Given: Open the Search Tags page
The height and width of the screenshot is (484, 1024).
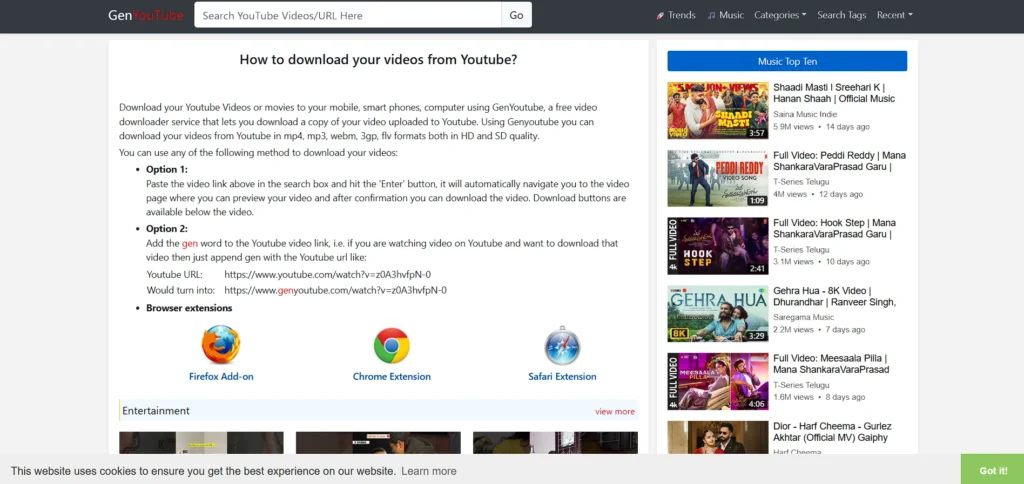Looking at the screenshot, I should coord(842,15).
